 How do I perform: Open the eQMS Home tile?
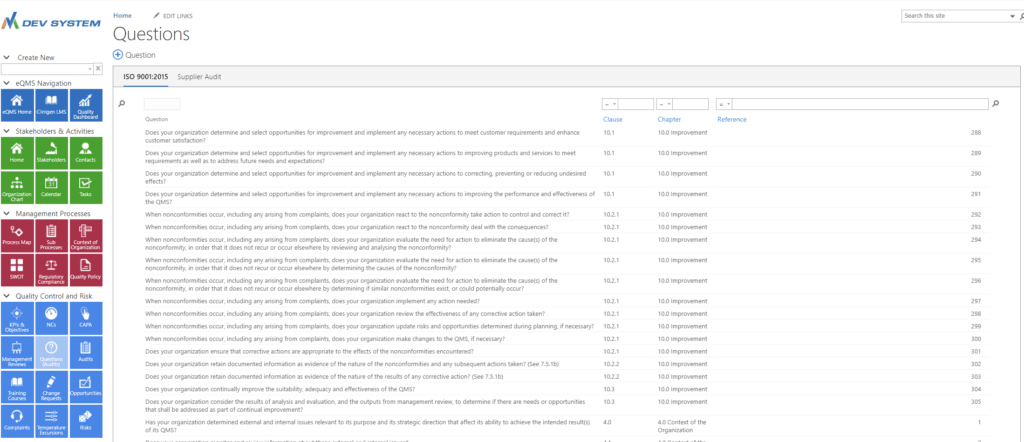click(17, 106)
